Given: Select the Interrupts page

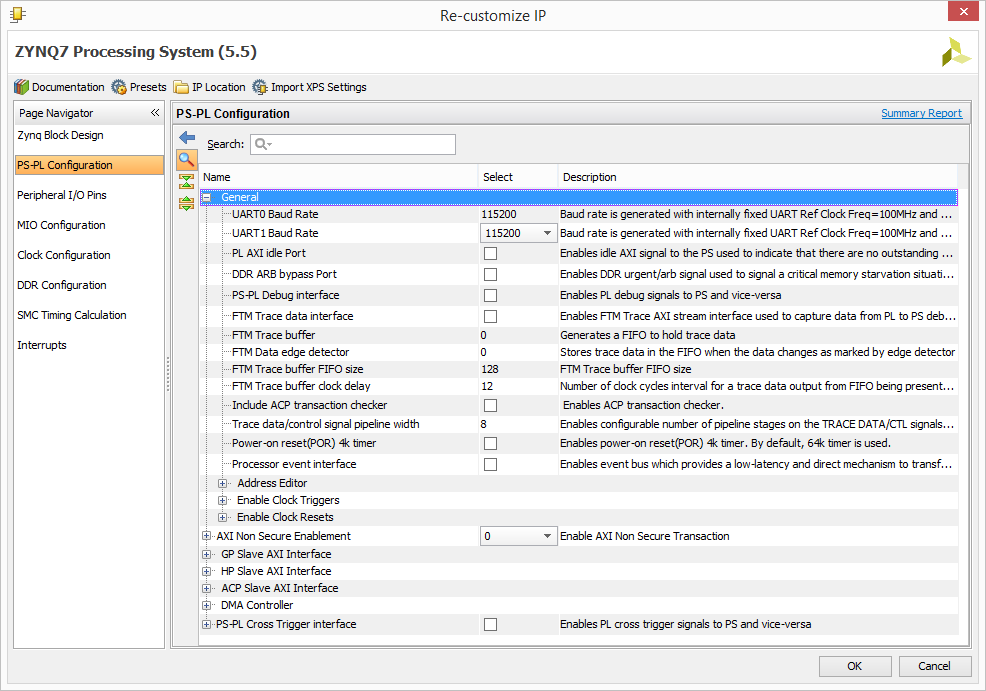Looking at the screenshot, I should 42,345.
